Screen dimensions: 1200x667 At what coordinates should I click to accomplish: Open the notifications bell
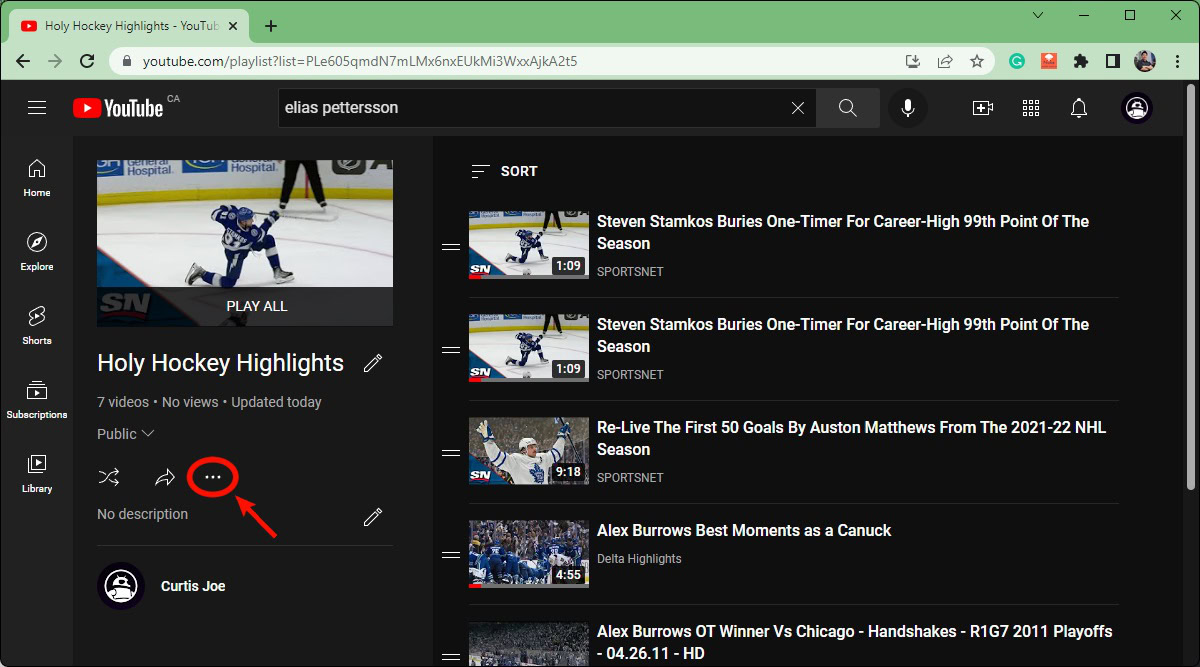pos(1079,108)
